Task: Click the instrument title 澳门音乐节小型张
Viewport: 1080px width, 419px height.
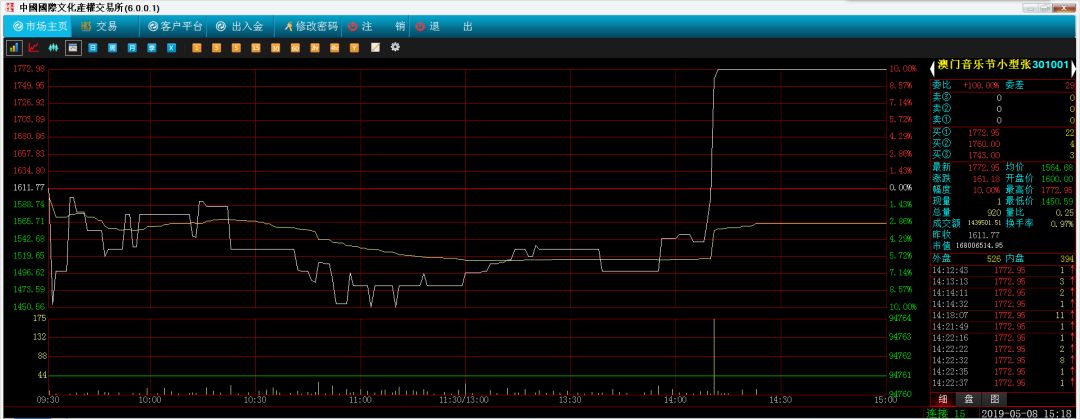Action: pos(984,65)
